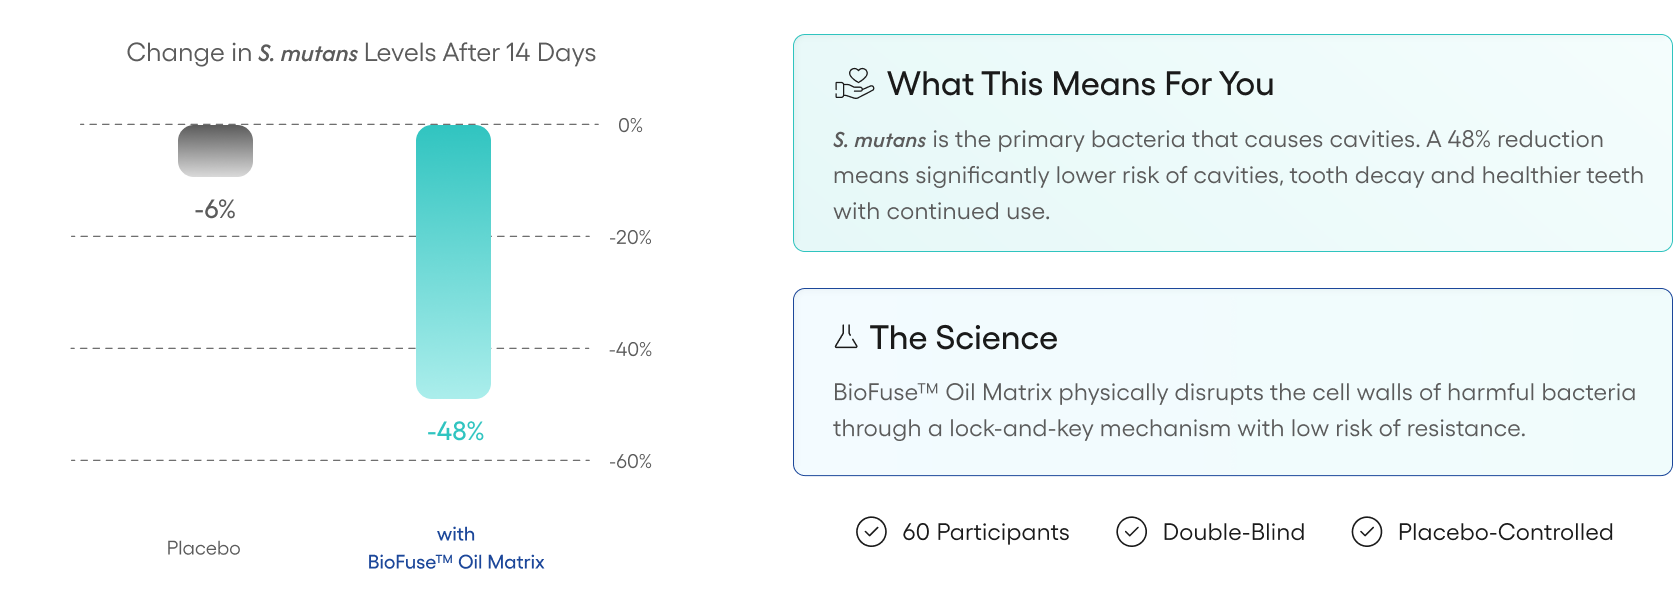
Task: Click the gray Placebo bar
Action: pos(215,151)
